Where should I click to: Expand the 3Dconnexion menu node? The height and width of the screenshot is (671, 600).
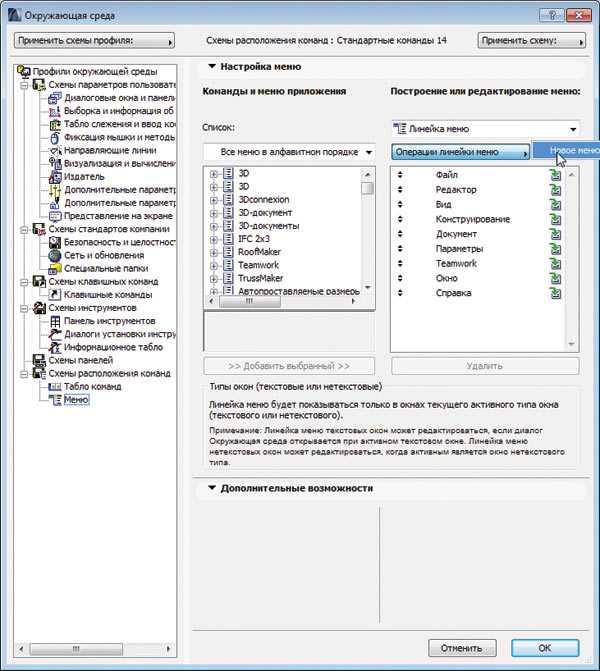point(214,200)
